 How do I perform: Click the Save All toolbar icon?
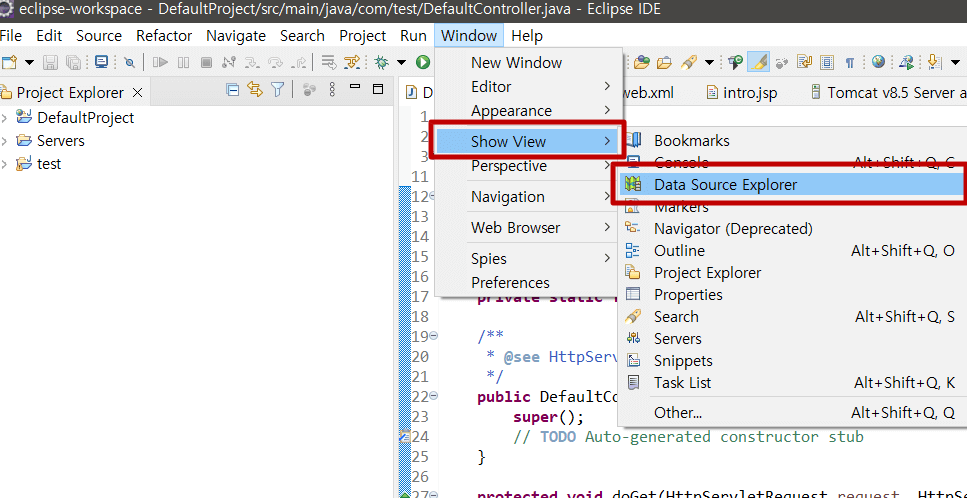73,62
